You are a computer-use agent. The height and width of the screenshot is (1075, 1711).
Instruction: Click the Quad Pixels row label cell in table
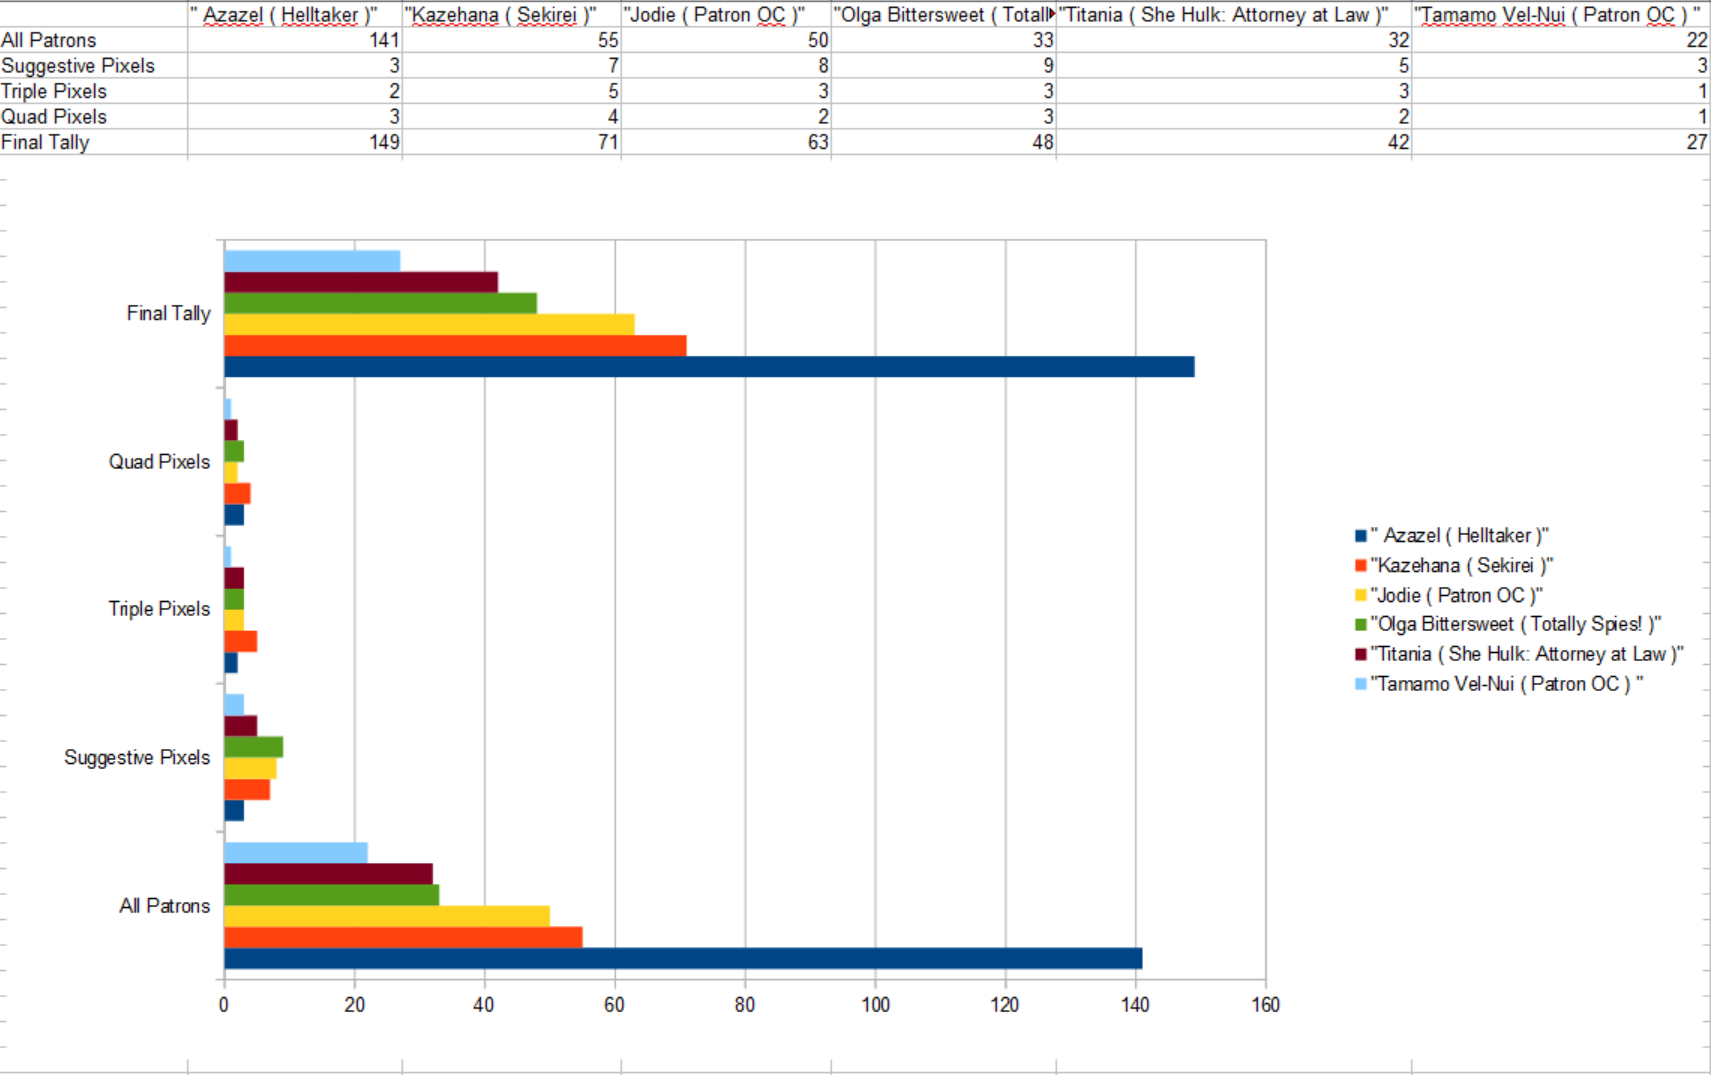click(94, 116)
